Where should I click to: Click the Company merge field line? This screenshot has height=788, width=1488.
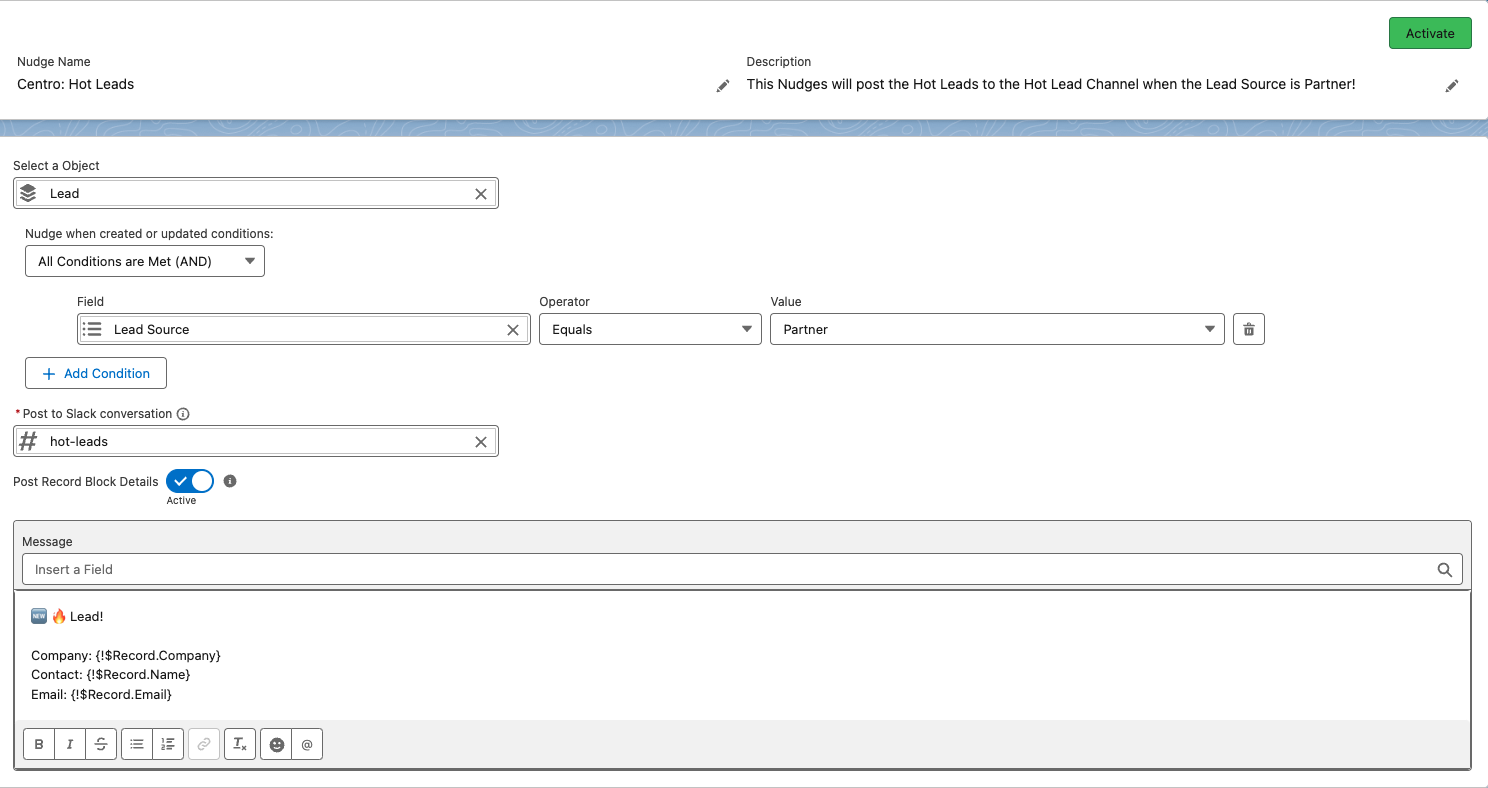pos(126,655)
